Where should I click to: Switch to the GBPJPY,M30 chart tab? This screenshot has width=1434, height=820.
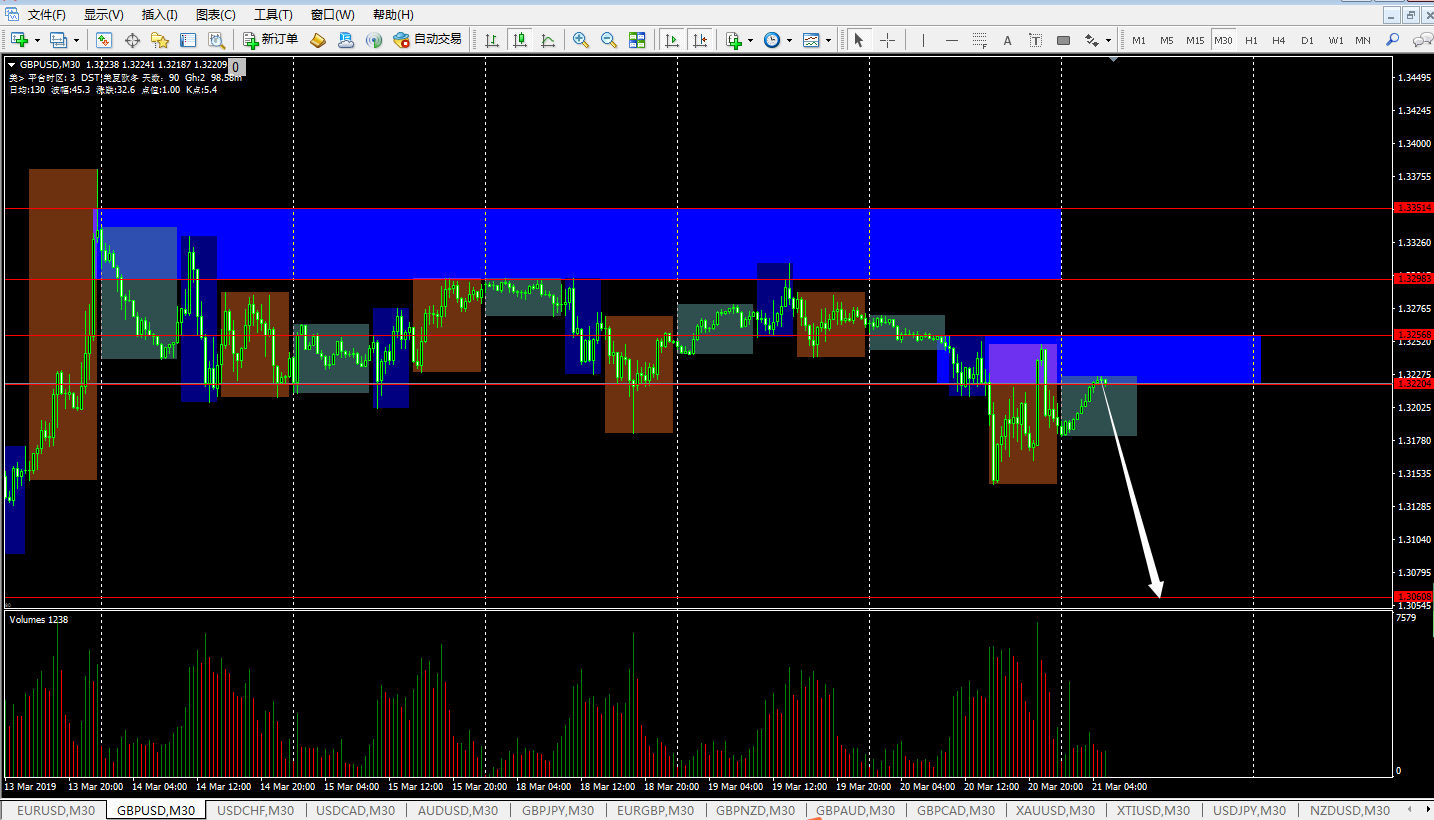[558, 810]
